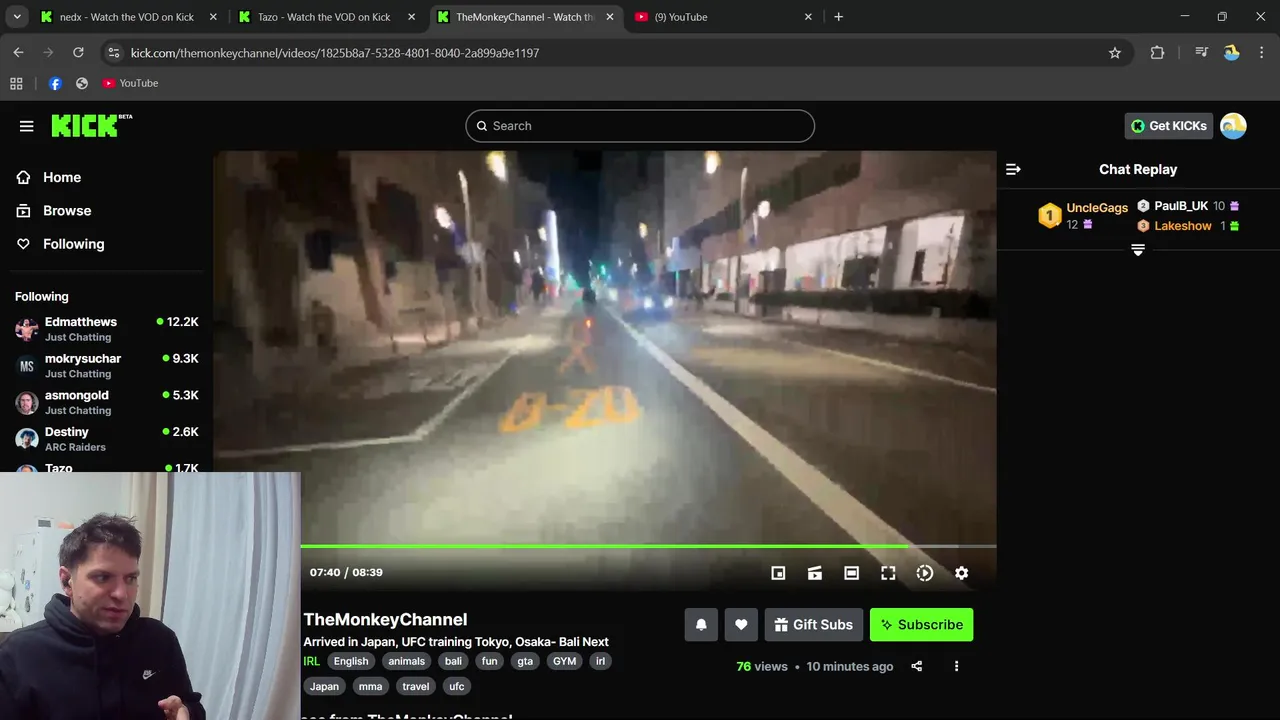
Task: Open Chrome three-dot menu
Action: [x=1262, y=53]
